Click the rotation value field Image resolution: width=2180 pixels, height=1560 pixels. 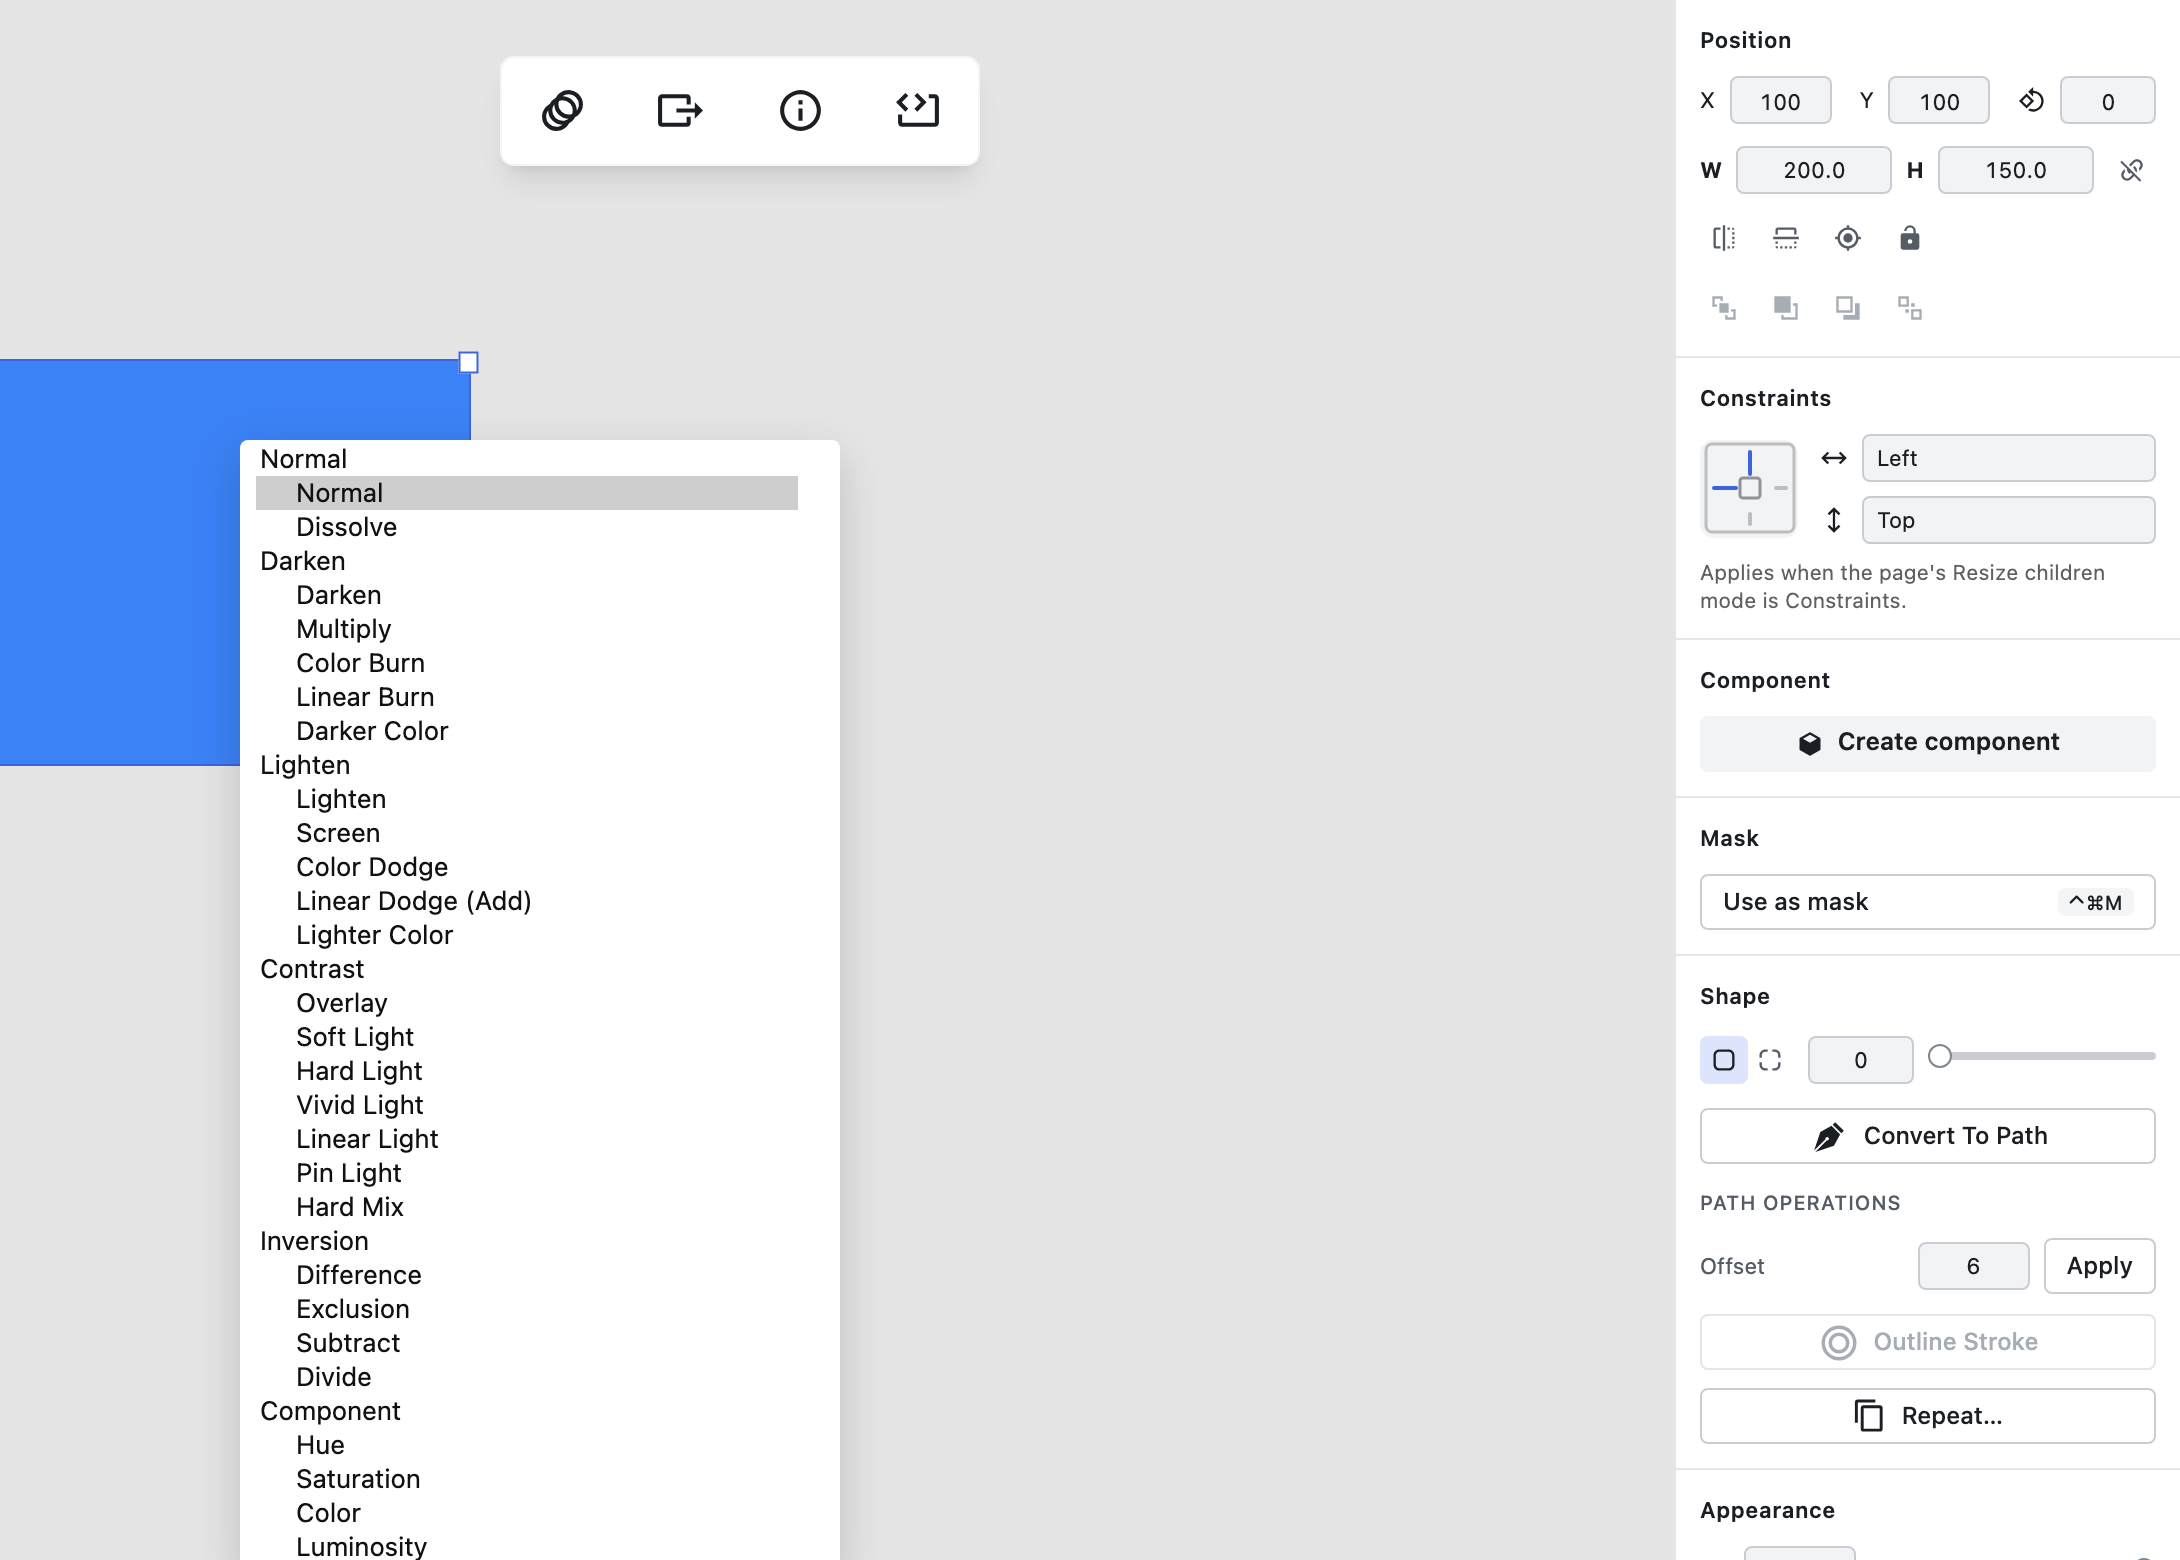[2107, 101]
